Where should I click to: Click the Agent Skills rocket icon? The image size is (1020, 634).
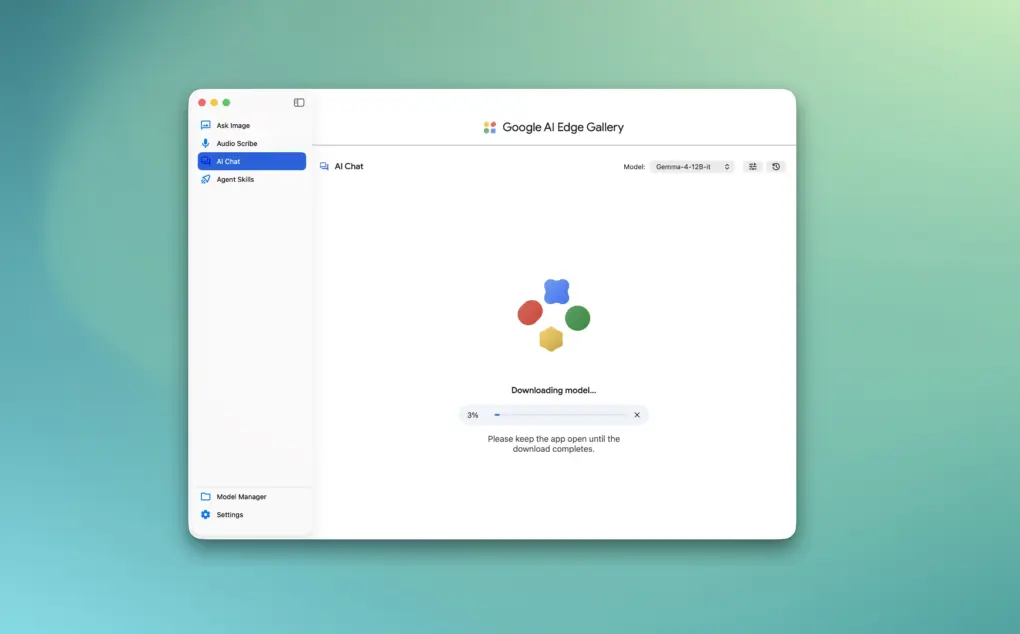pyautogui.click(x=206, y=179)
